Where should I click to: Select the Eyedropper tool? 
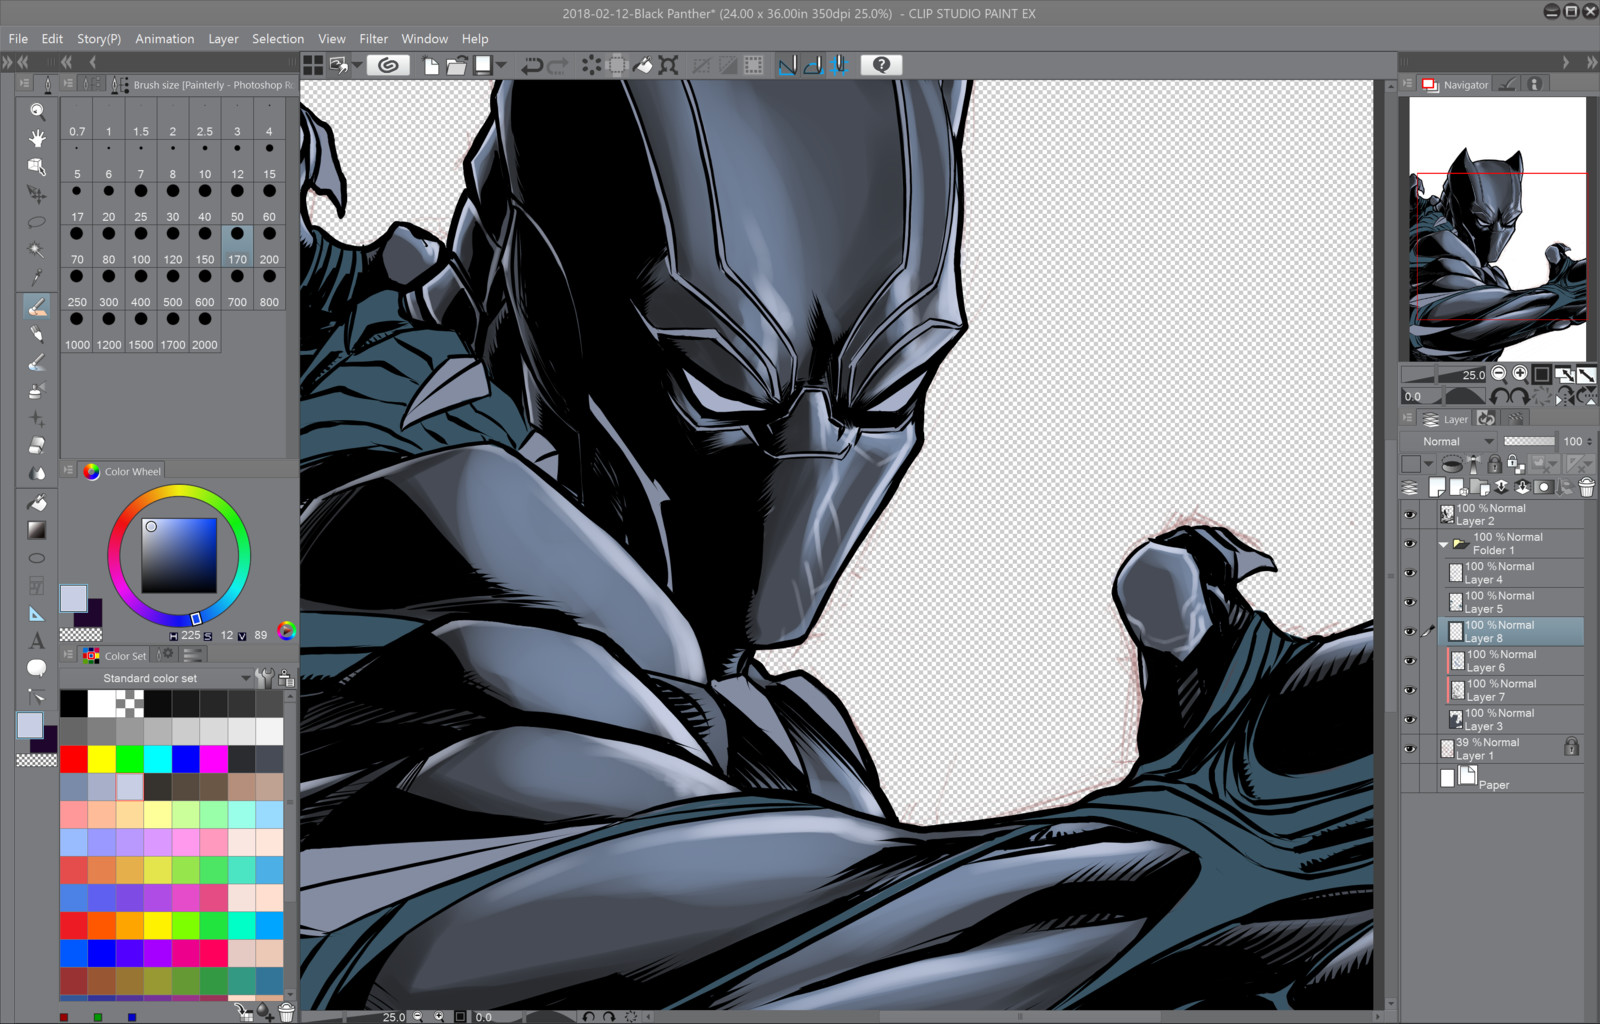(37, 277)
